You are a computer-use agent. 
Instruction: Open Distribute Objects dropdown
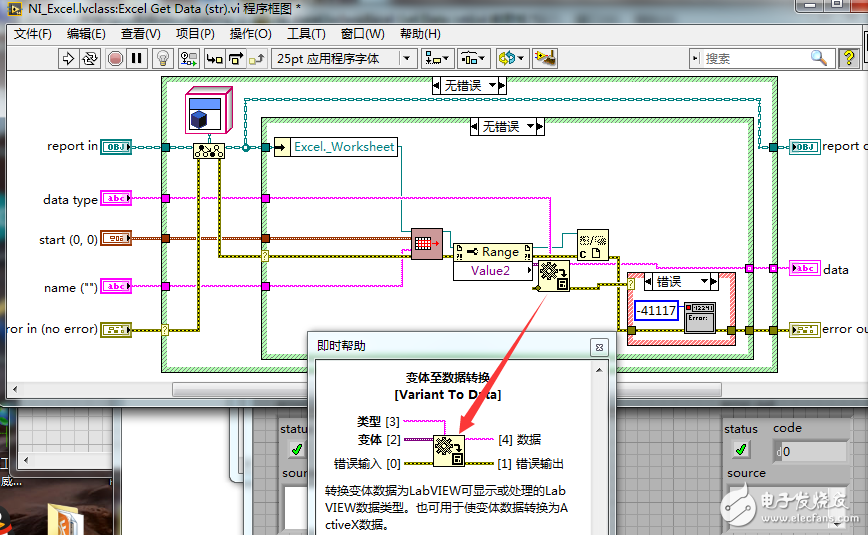(x=473, y=58)
